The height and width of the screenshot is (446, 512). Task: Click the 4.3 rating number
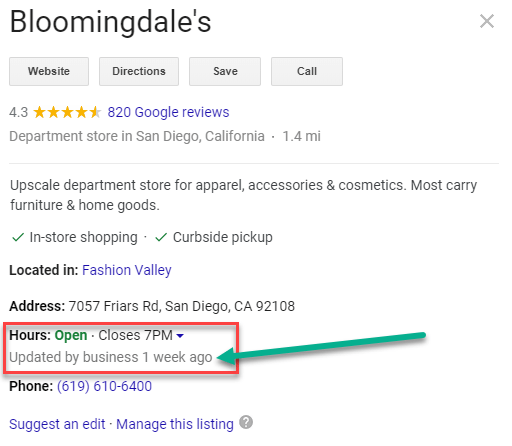(19, 112)
